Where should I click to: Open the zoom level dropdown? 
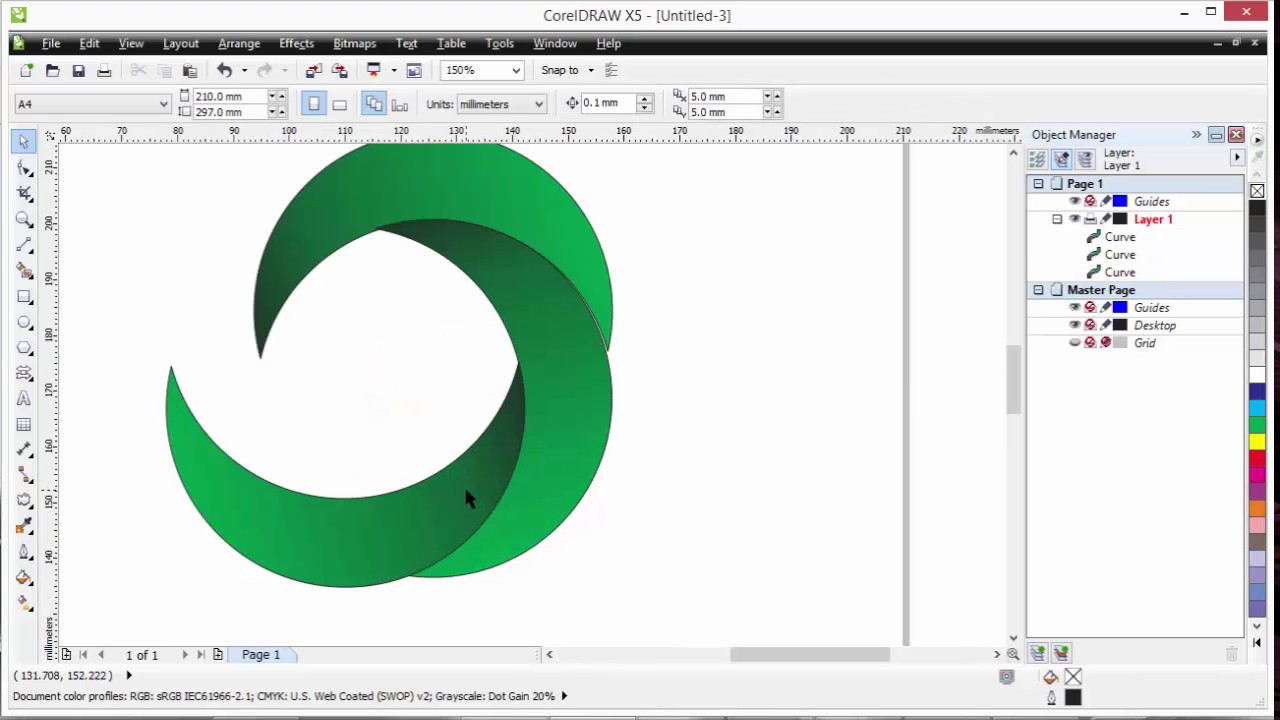tap(516, 70)
